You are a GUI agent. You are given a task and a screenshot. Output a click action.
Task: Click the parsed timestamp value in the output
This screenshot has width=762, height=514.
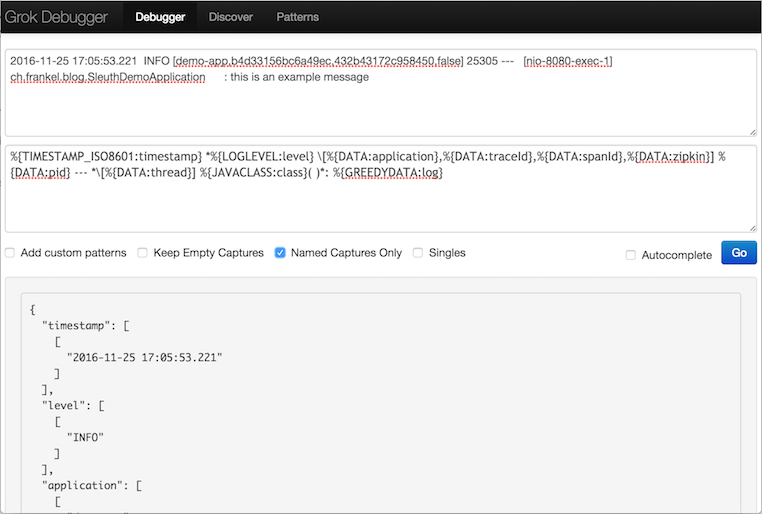click(x=144, y=356)
